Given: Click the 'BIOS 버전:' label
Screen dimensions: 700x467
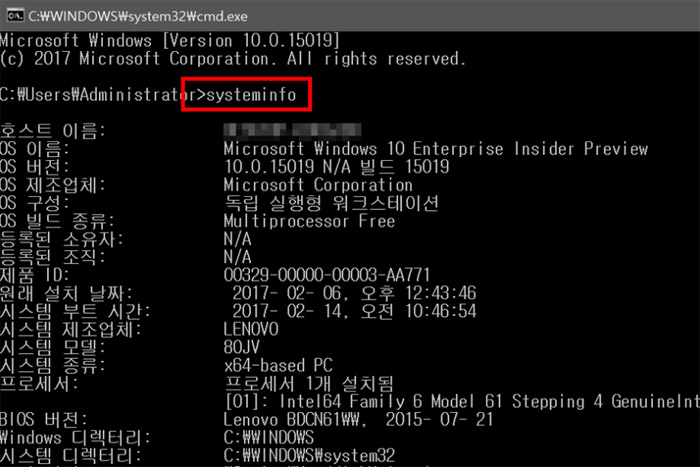Looking at the screenshot, I should click(44, 420).
